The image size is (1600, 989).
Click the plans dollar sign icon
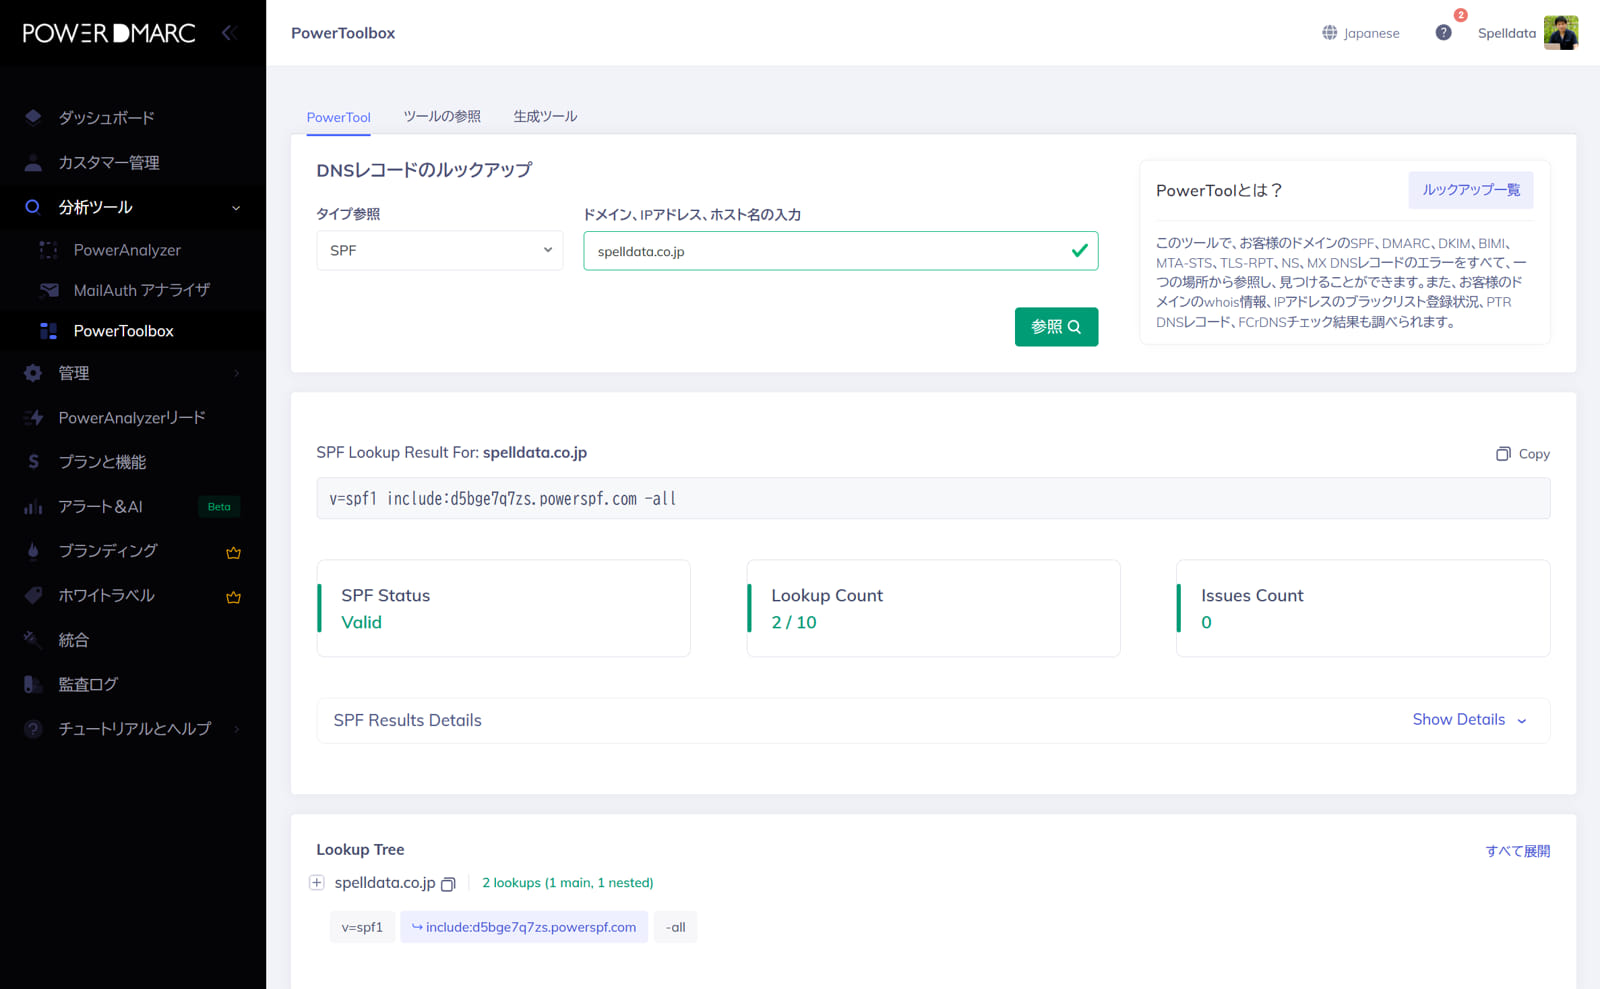point(33,461)
